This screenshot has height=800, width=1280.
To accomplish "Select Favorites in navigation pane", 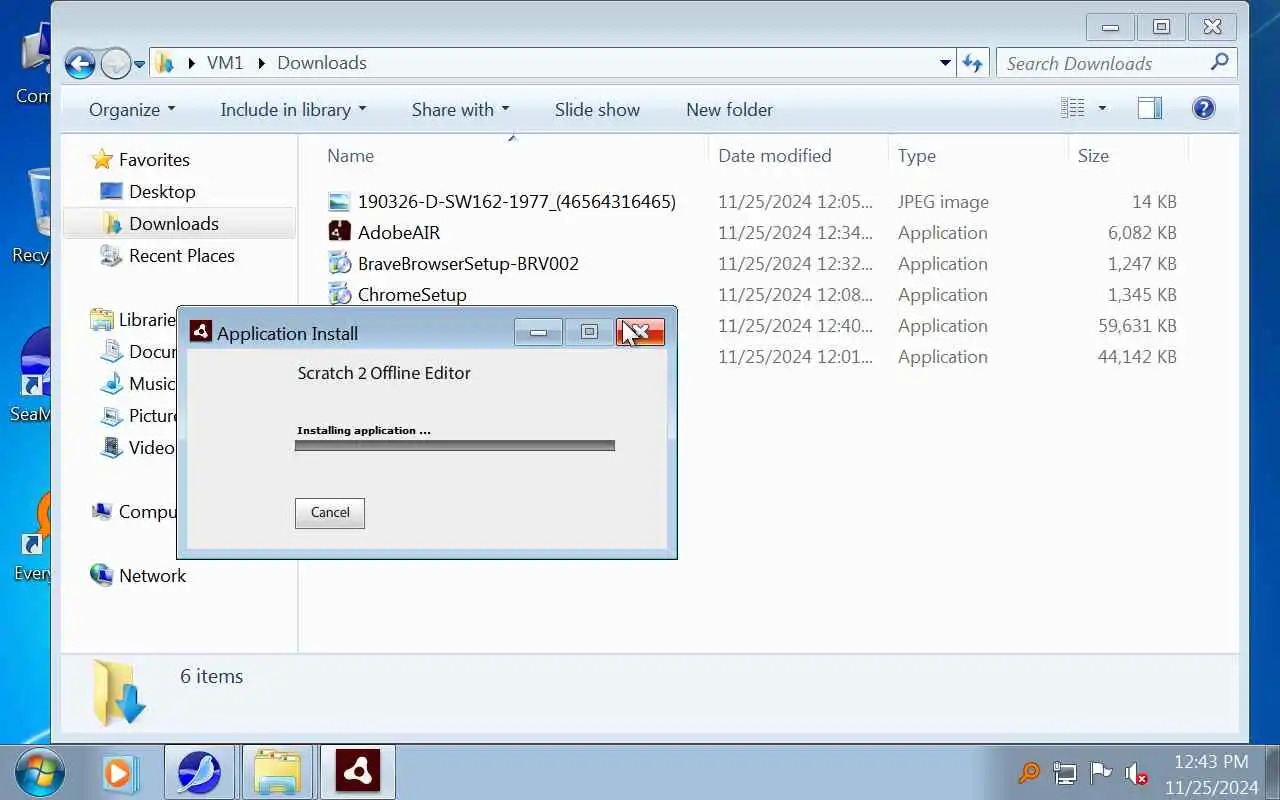I will pyautogui.click(x=153, y=160).
